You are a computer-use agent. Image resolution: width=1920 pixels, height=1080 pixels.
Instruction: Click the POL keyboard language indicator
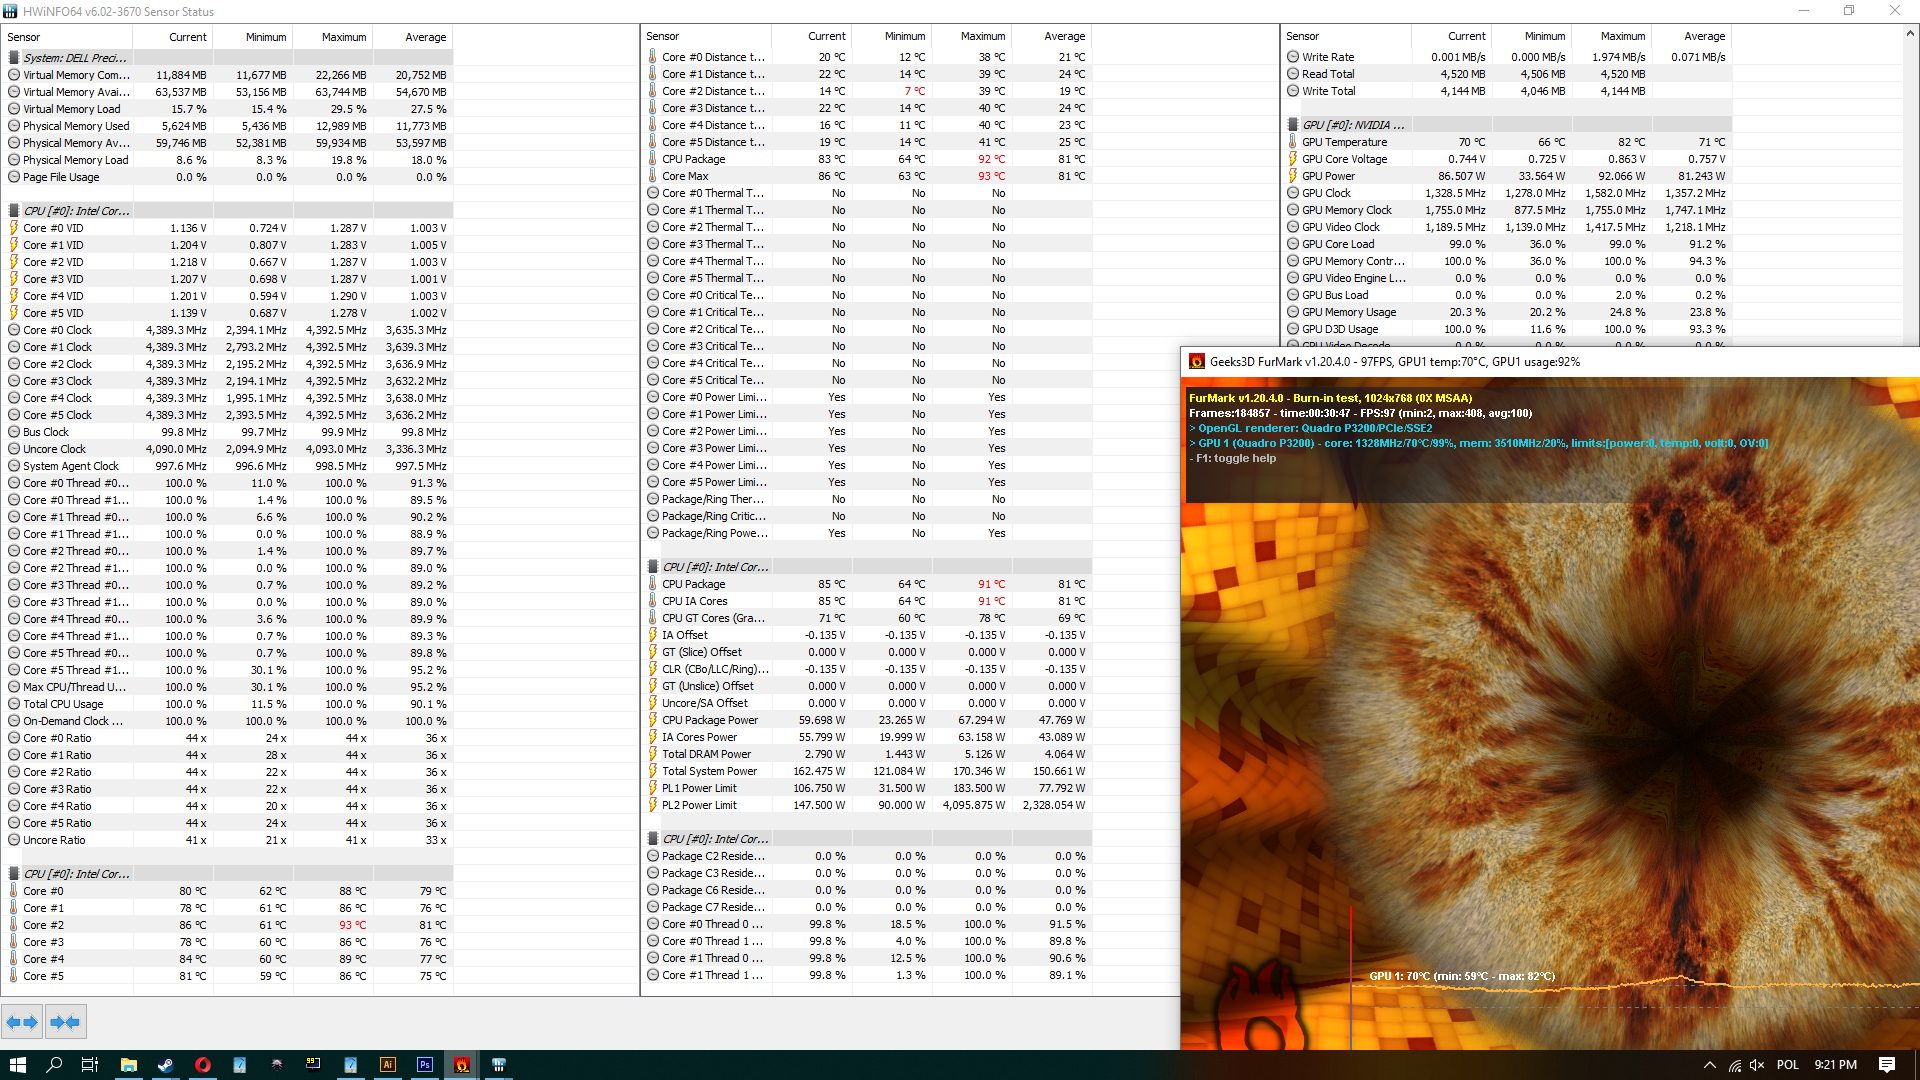click(x=1788, y=1065)
